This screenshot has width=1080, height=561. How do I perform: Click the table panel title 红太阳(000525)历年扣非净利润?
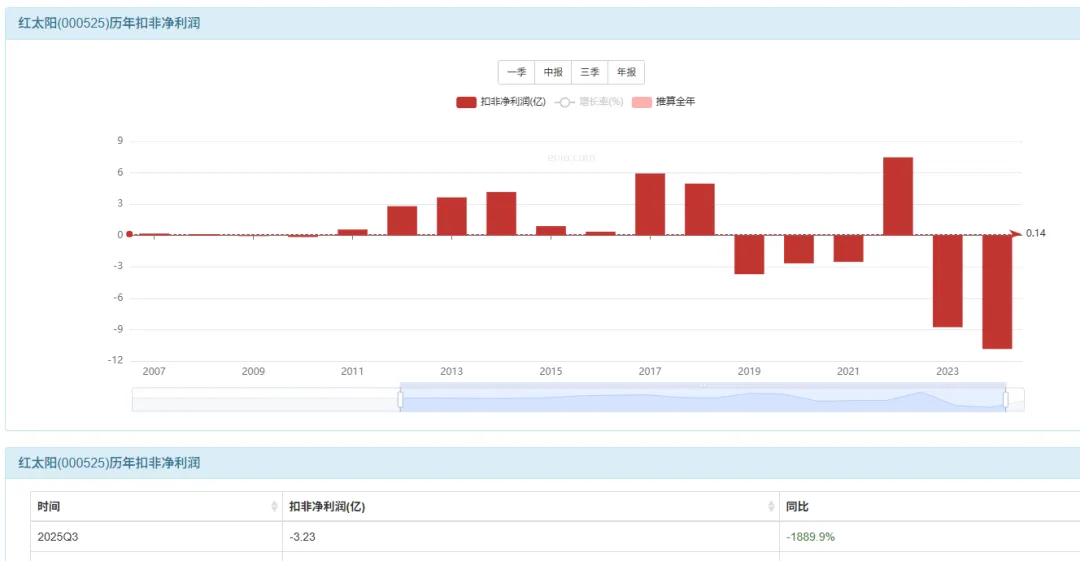109,462
